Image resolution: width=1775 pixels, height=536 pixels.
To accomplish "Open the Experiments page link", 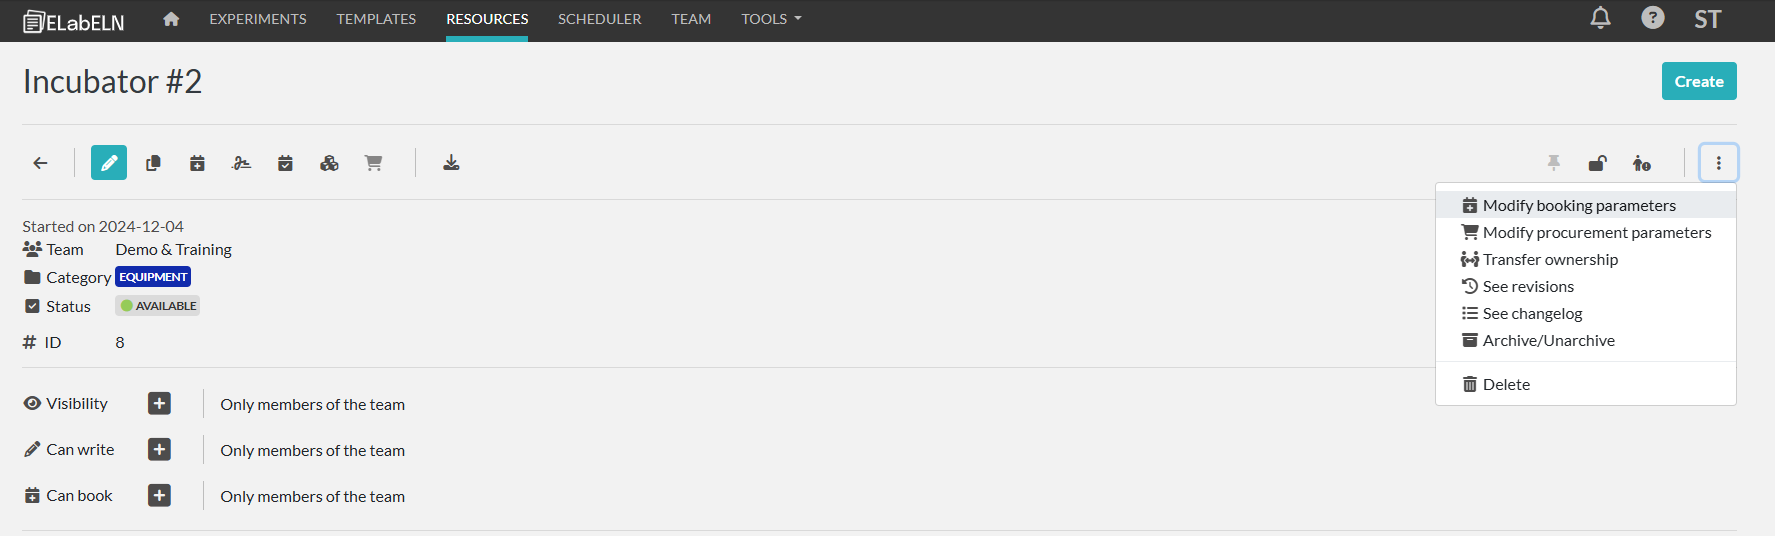I will (x=258, y=19).
